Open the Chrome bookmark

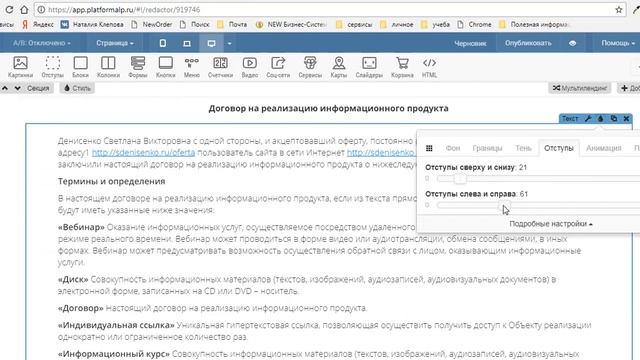(474, 24)
